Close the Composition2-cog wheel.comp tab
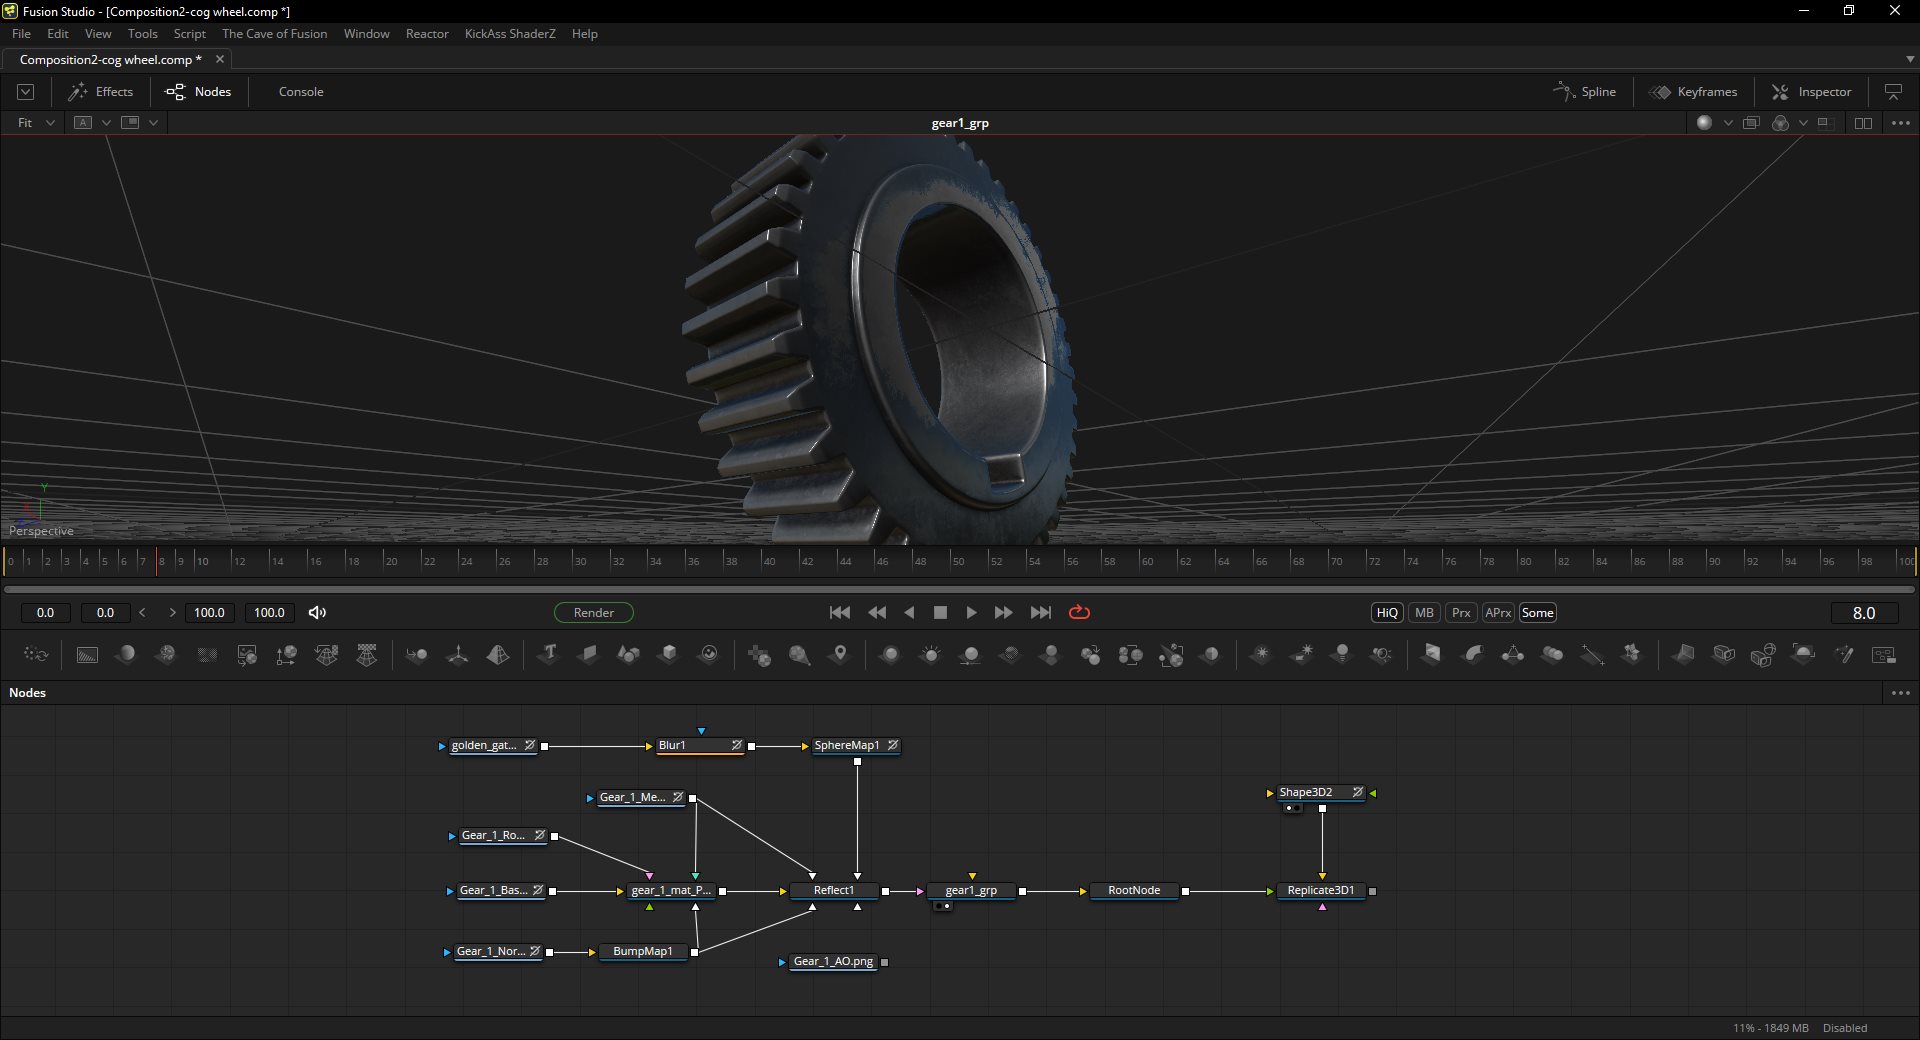This screenshot has height=1040, width=1920. 220,59
